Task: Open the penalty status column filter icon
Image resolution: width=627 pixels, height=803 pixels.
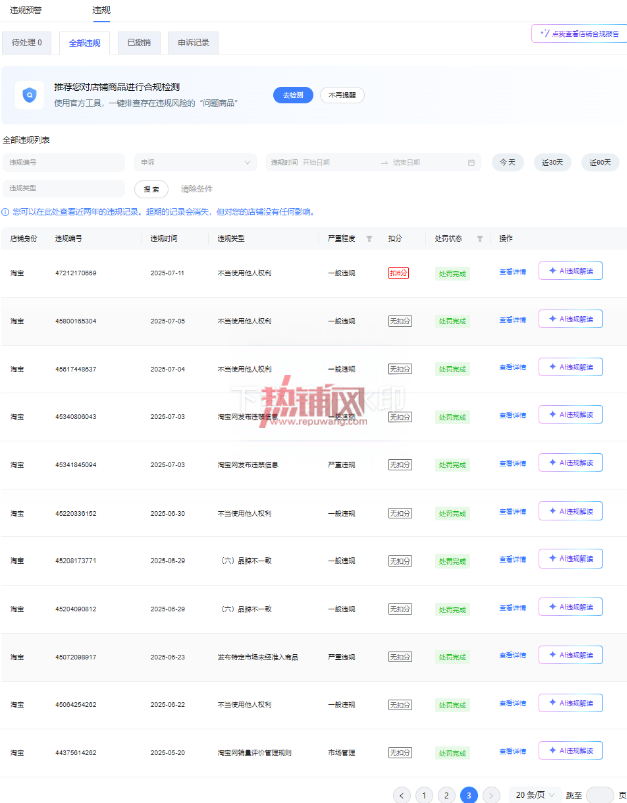Action: pos(480,239)
